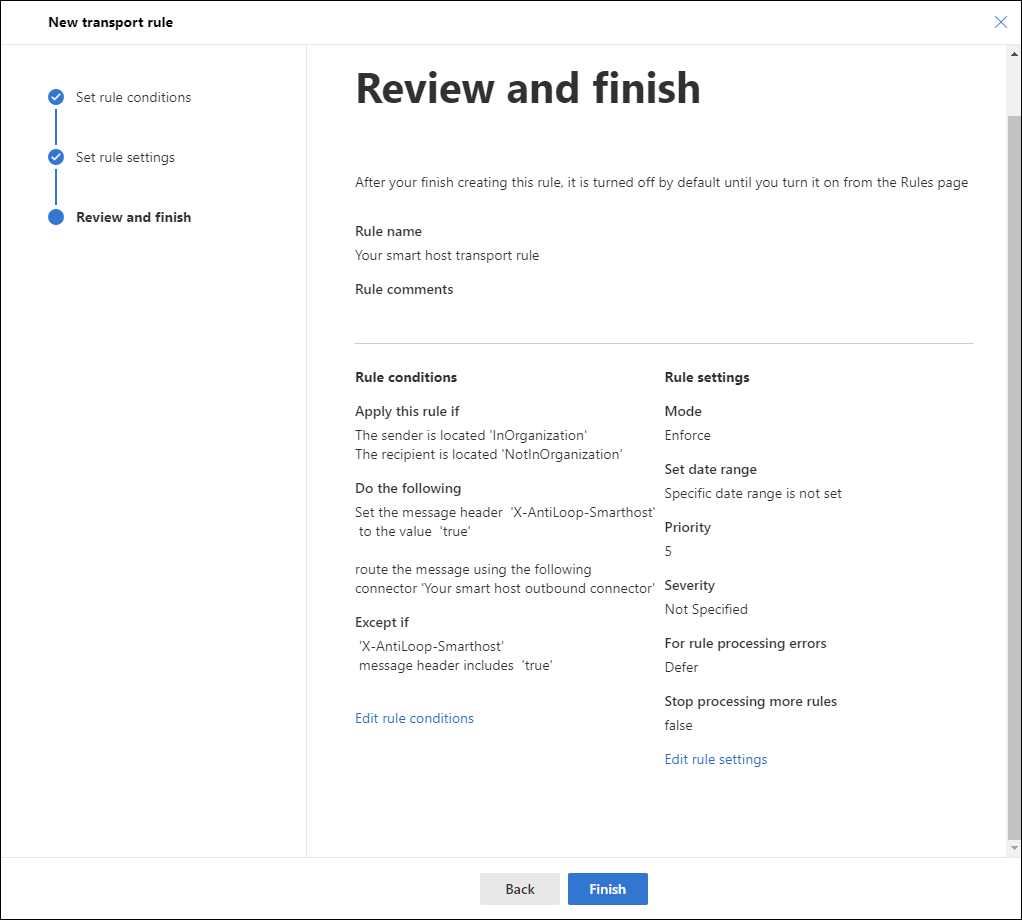The width and height of the screenshot is (1022, 920).
Task: Go to the Set rule conditions step
Action: coord(134,97)
